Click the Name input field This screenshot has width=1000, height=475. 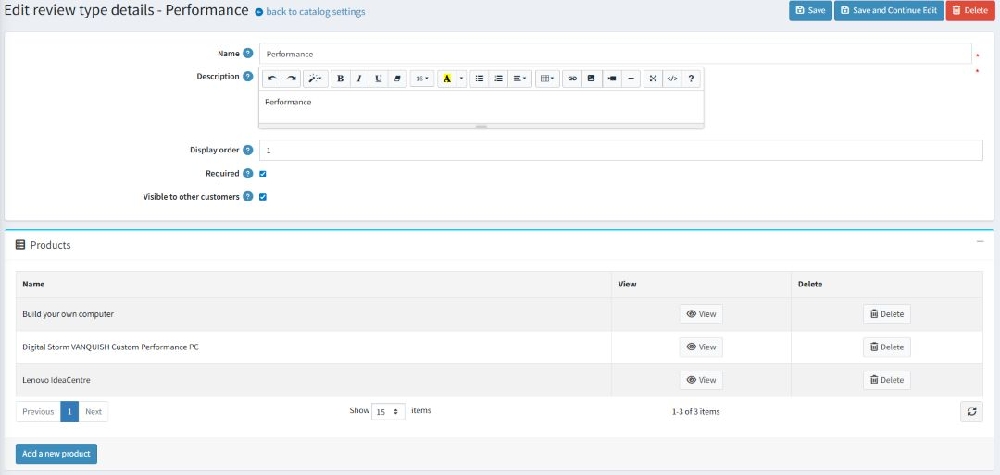[x=615, y=54]
